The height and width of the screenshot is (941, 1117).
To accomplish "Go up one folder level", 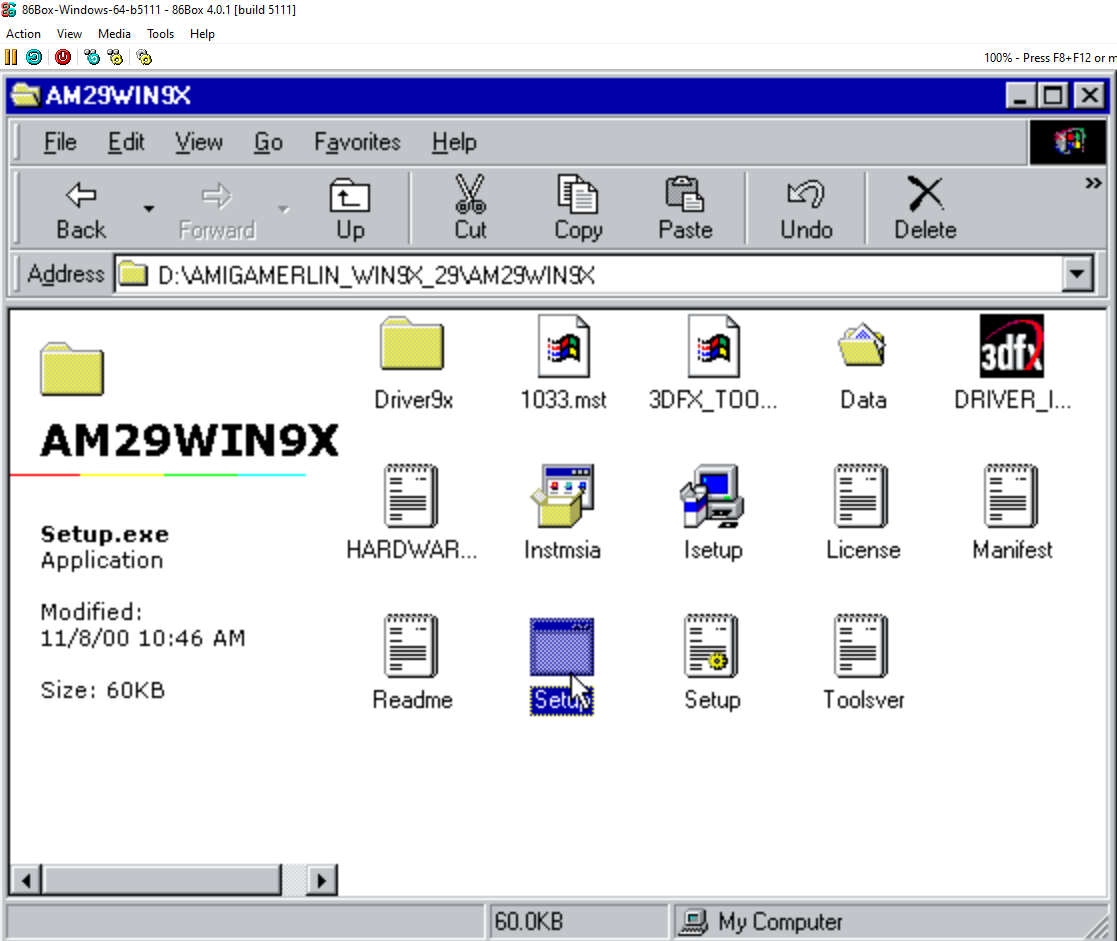I will (x=350, y=209).
